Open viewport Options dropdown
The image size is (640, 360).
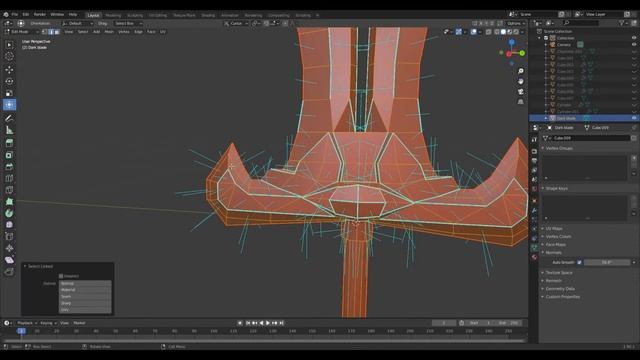[x=516, y=23]
